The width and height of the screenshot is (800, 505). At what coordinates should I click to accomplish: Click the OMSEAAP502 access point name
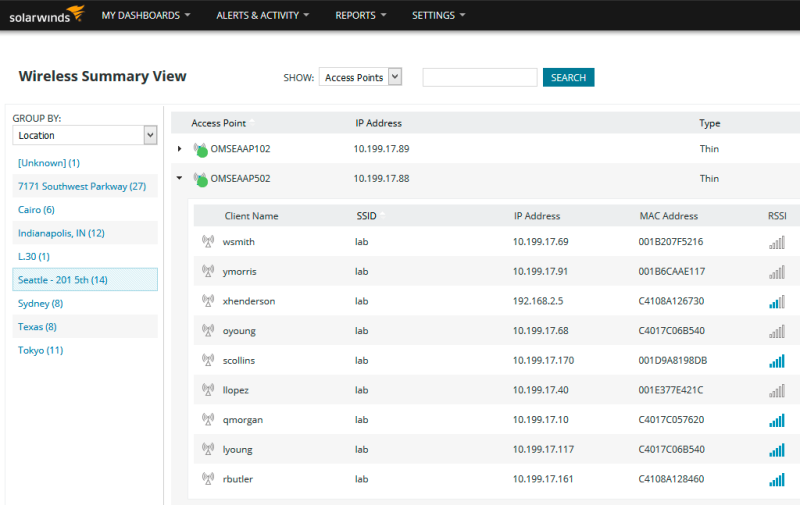[240, 178]
